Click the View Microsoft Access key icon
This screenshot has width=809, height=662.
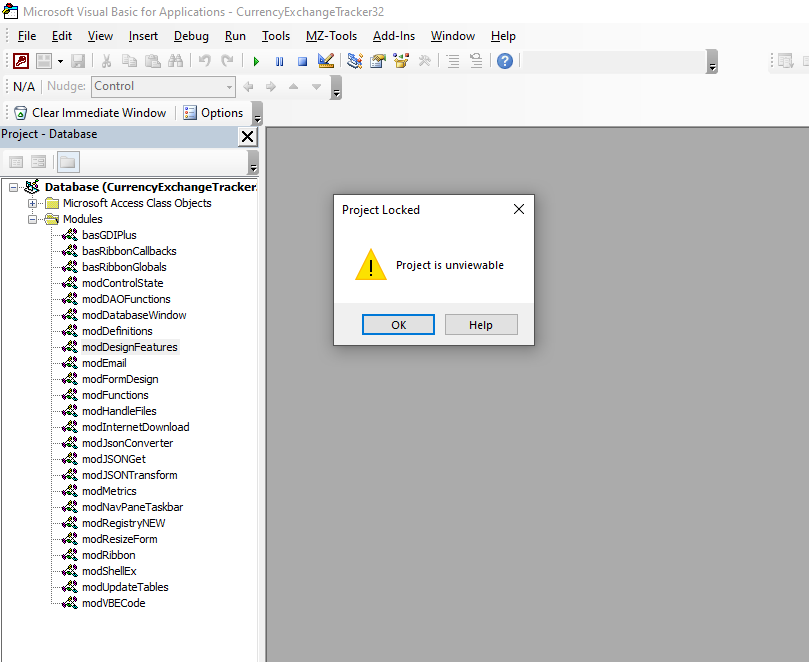pyautogui.click(x=21, y=61)
